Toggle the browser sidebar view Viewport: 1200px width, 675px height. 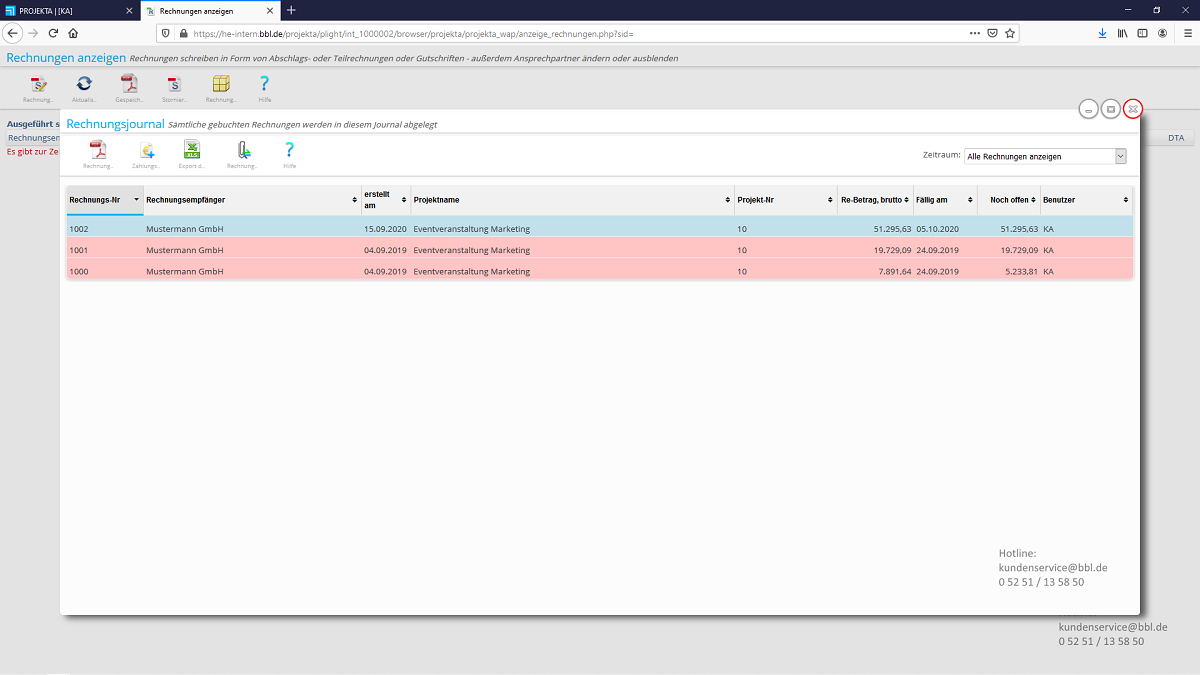(1143, 33)
